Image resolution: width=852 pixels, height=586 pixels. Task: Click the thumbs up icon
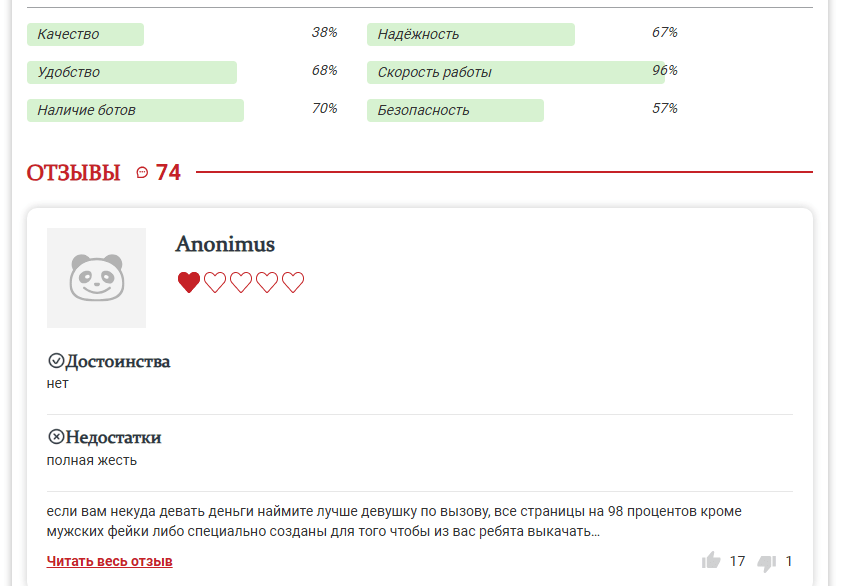(x=711, y=561)
